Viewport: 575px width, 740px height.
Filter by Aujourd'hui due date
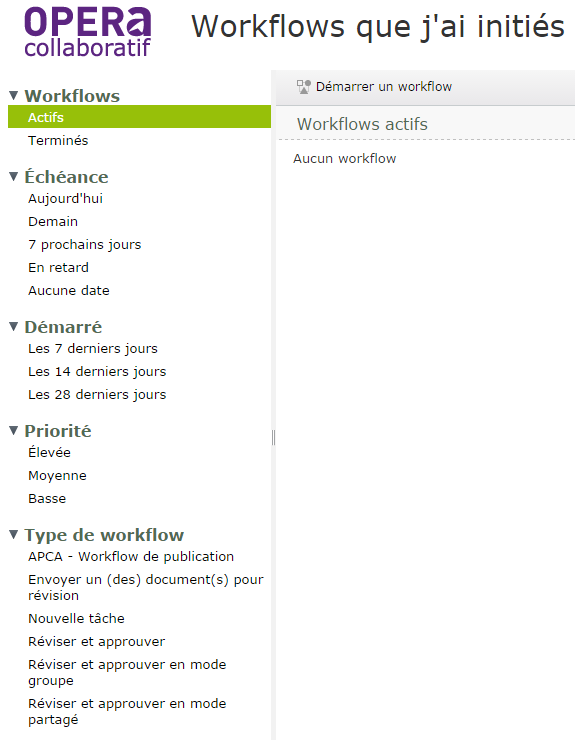pyautogui.click(x=65, y=198)
